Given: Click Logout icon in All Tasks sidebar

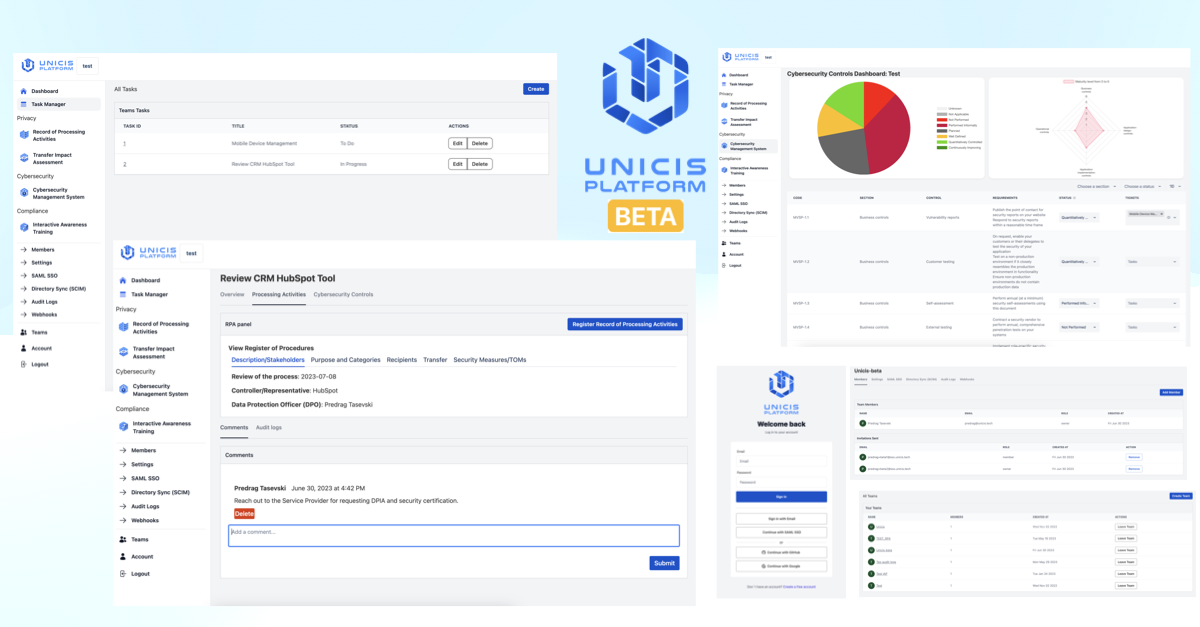Looking at the screenshot, I should [24, 364].
